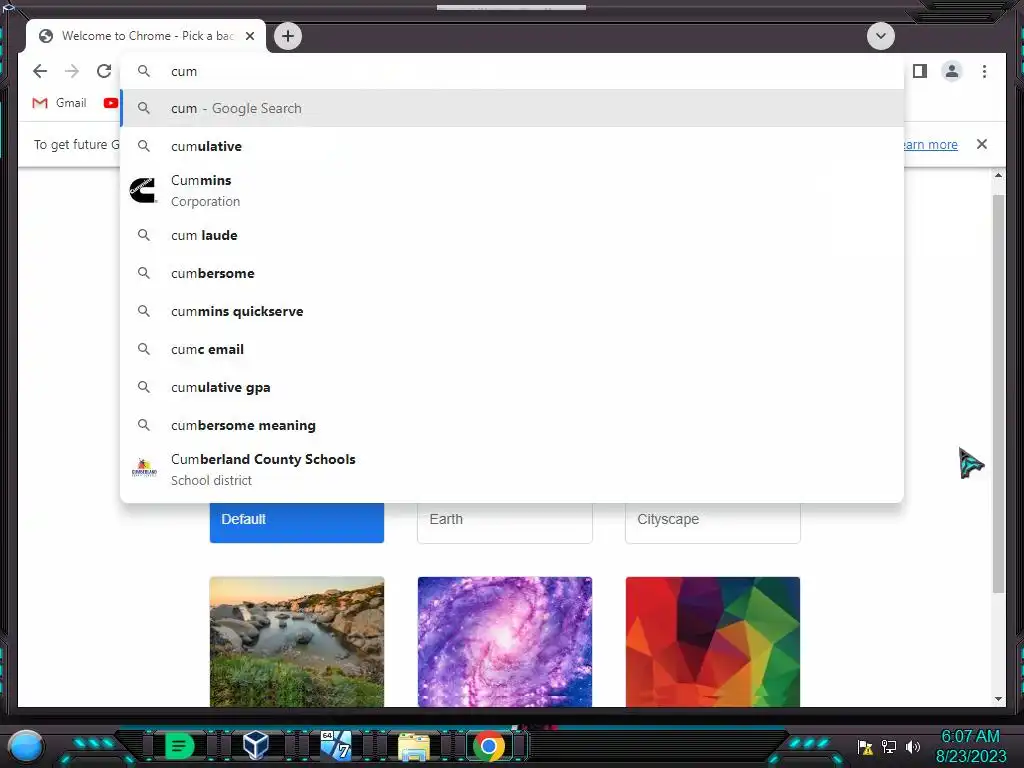1024x768 pixels.
Task: Pick the 'cumc email' suggestion
Action: (512, 349)
